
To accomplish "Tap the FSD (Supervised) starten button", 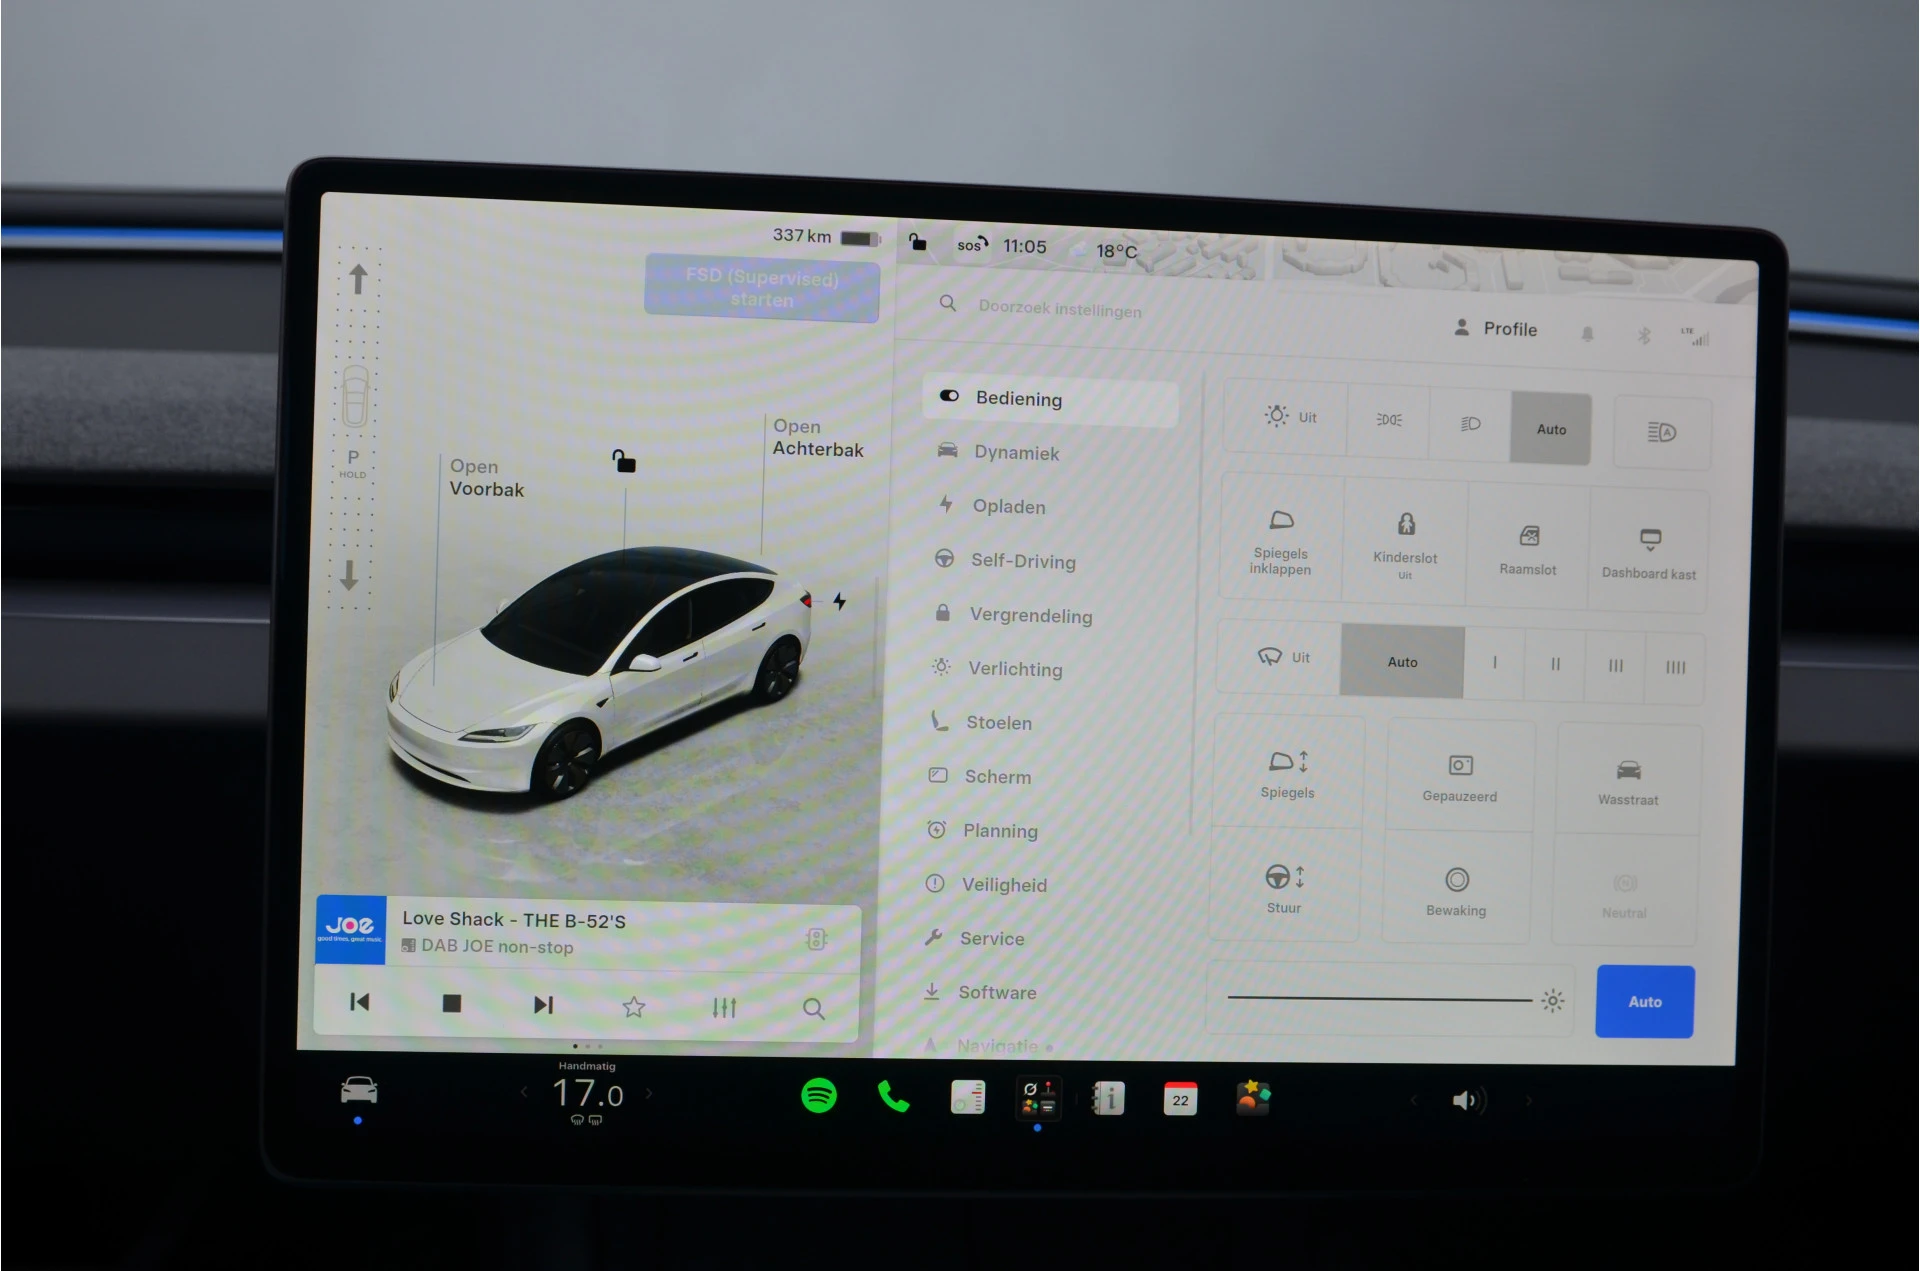I will [x=762, y=288].
